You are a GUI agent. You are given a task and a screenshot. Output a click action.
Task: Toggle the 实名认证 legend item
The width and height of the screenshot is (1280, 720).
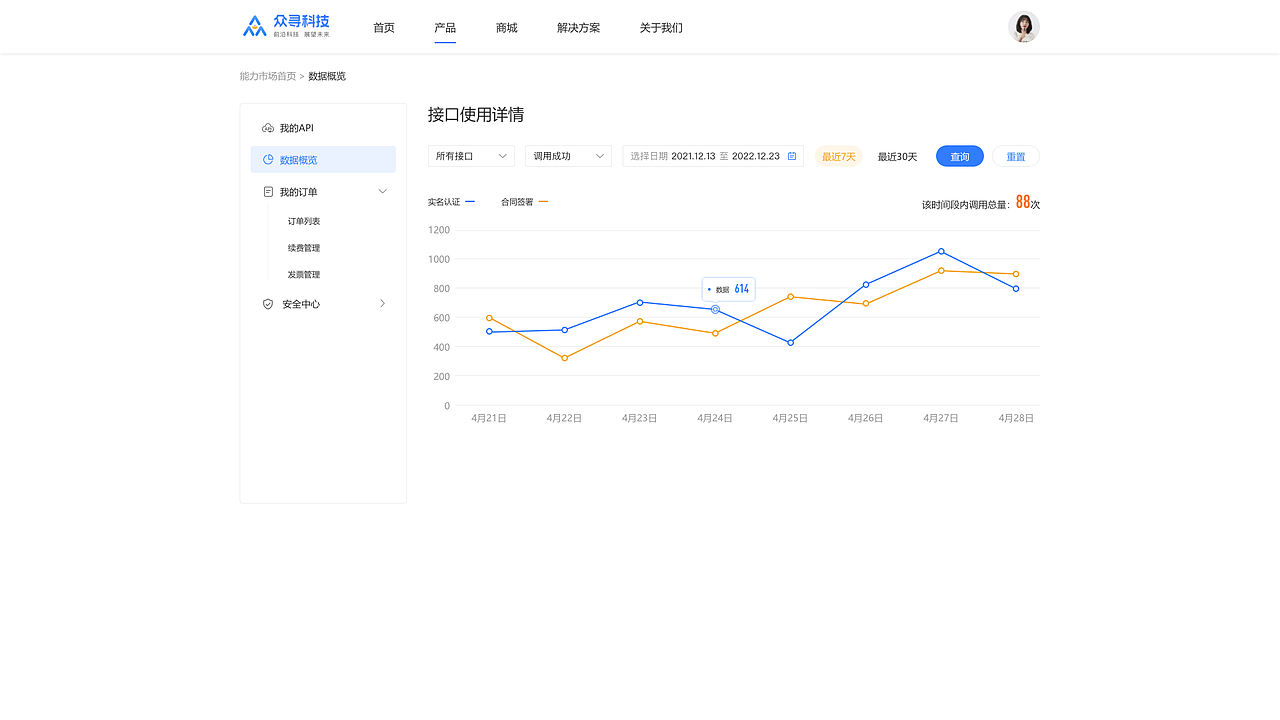point(452,201)
